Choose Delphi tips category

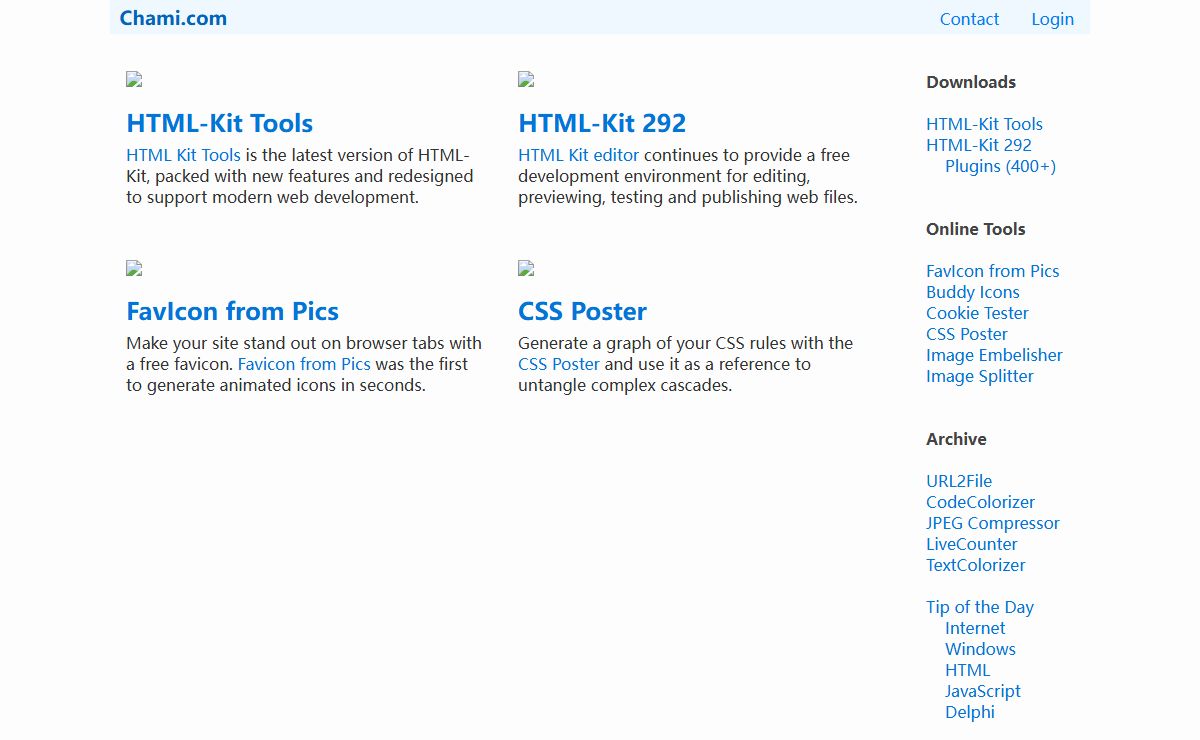[970, 712]
